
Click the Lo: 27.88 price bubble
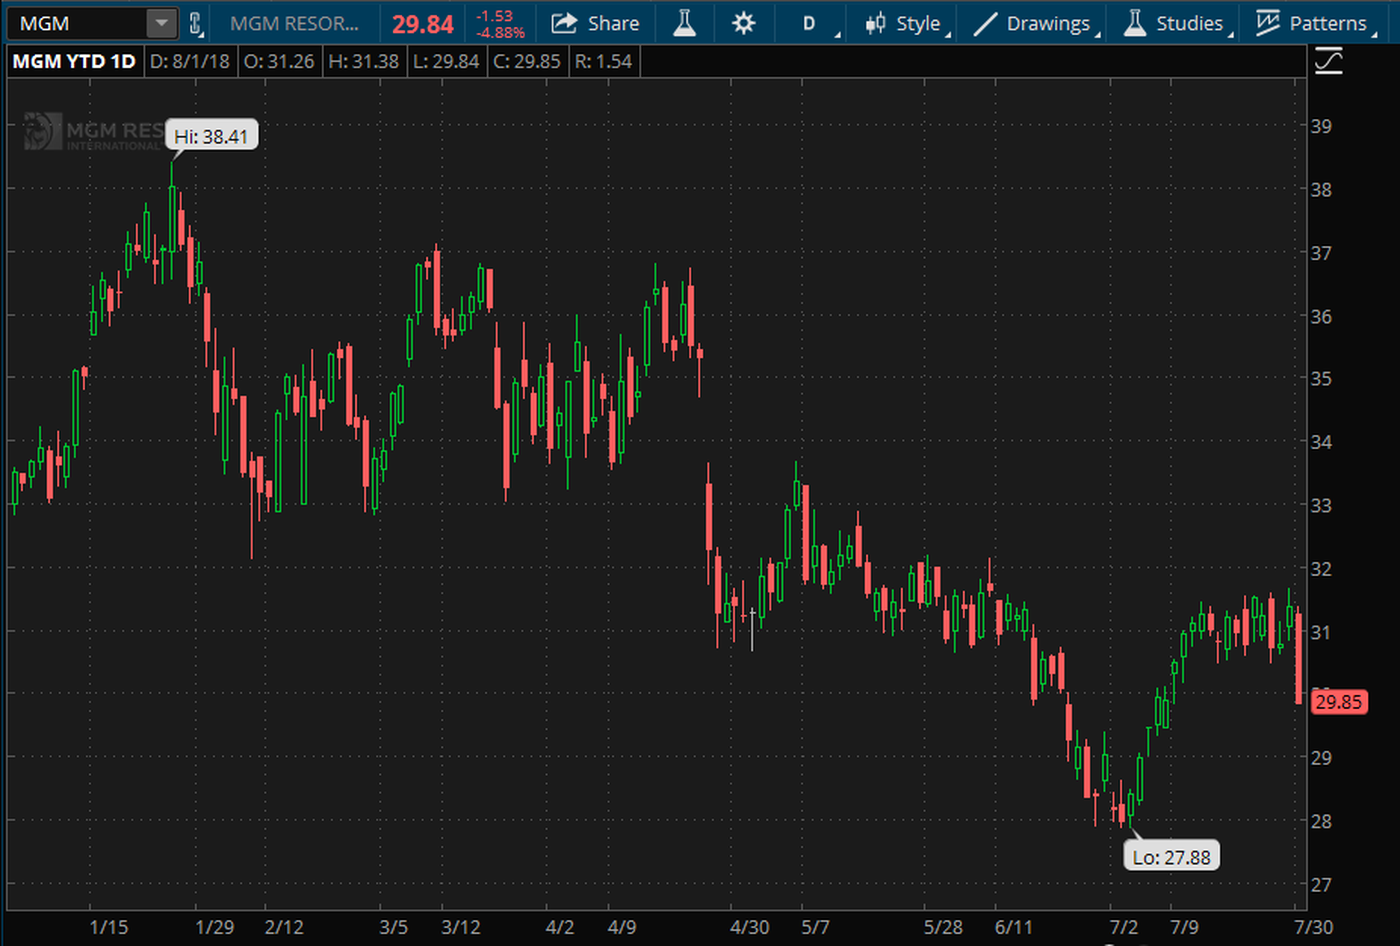tap(1171, 857)
